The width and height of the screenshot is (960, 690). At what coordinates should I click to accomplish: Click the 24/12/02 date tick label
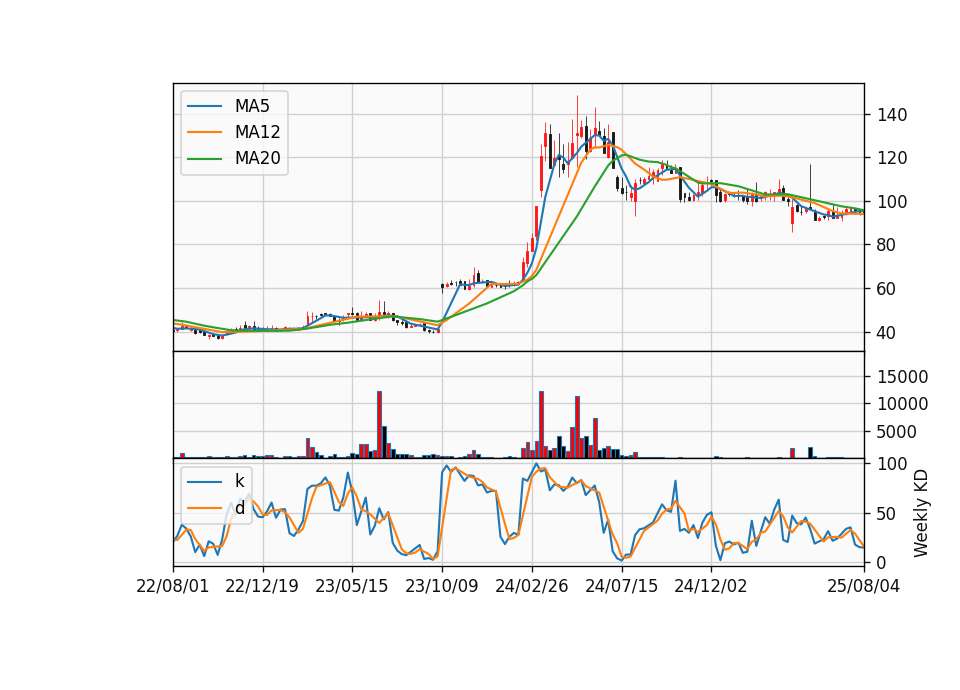pyautogui.click(x=711, y=586)
